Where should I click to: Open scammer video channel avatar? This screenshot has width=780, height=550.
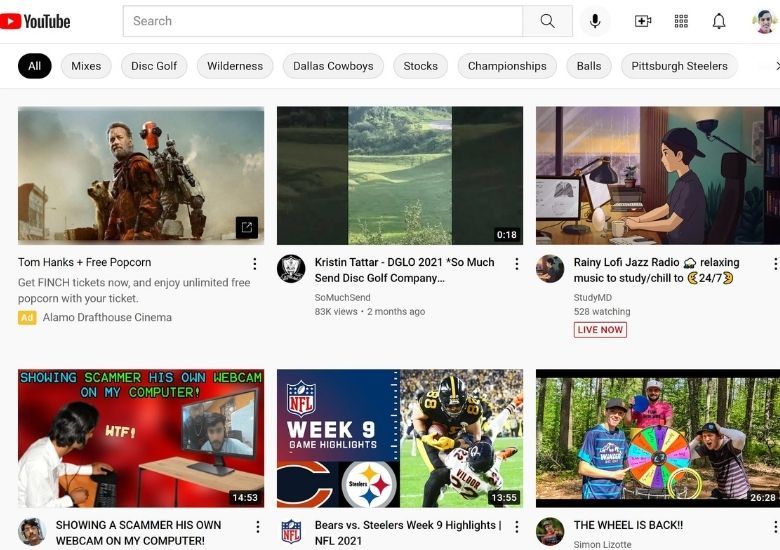click(32, 532)
